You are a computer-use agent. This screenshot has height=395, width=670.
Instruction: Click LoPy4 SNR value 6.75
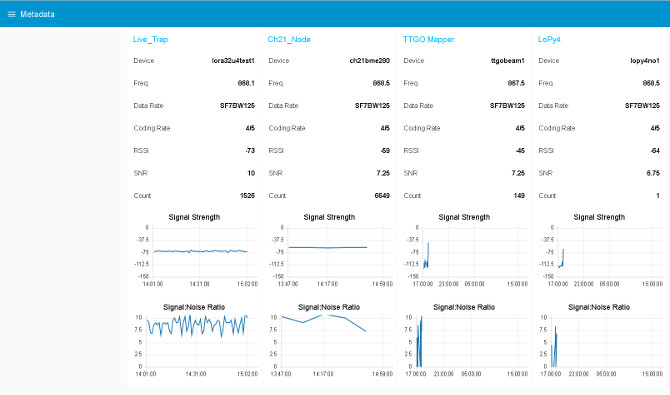(653, 173)
